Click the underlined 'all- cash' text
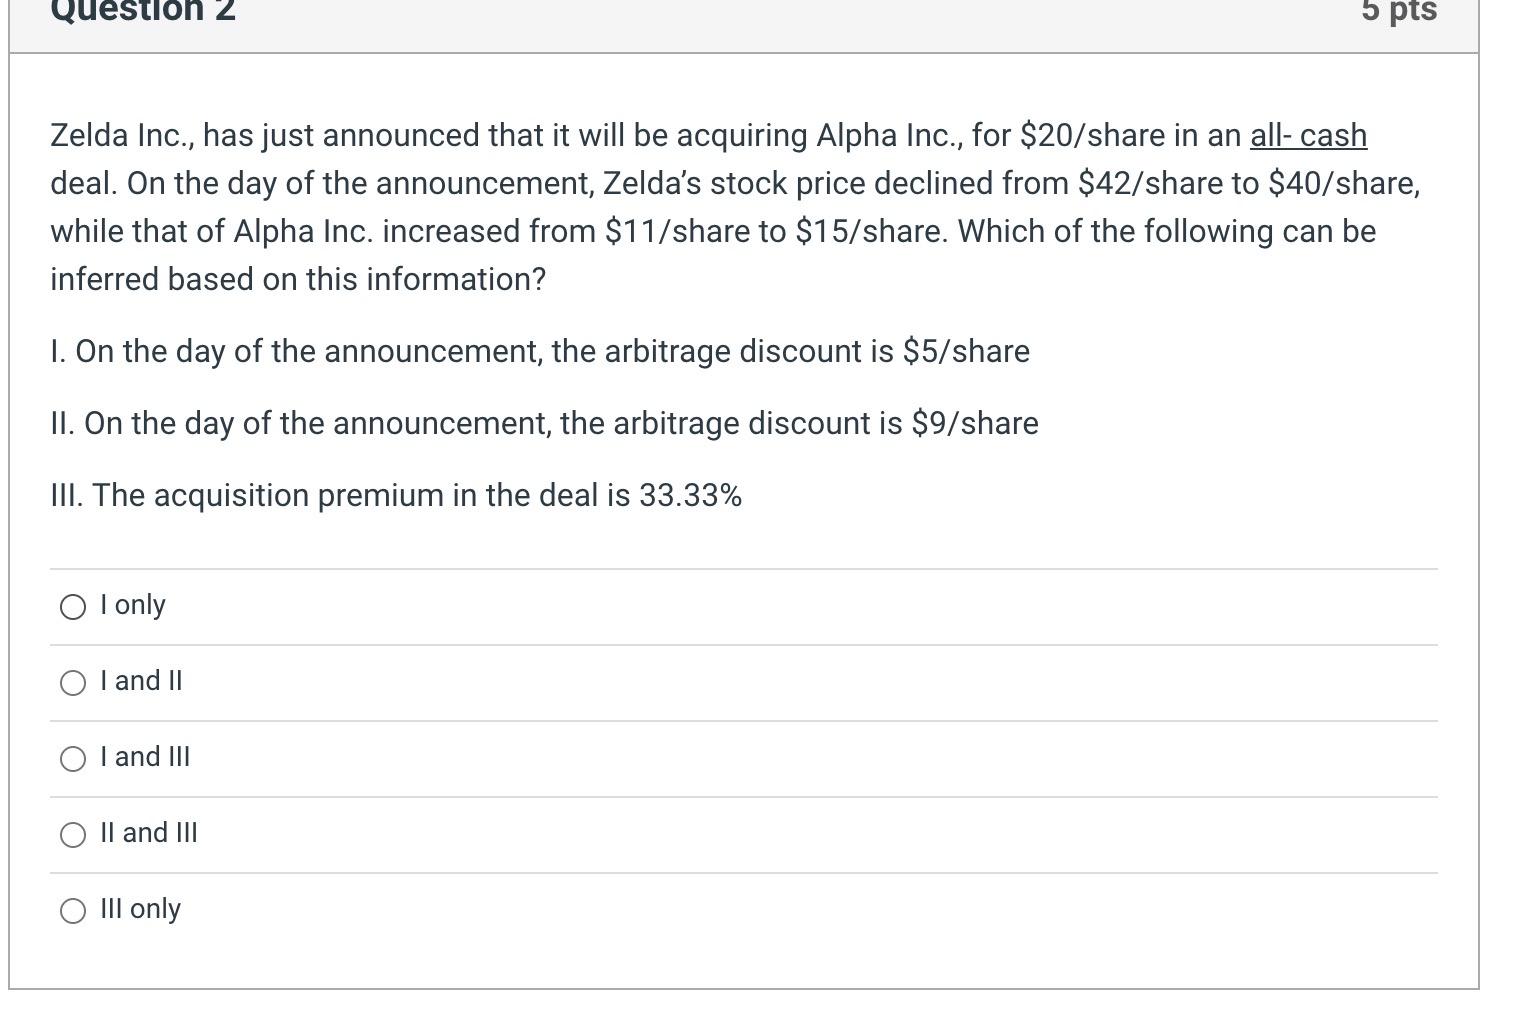1530x1018 pixels. pos(1308,135)
